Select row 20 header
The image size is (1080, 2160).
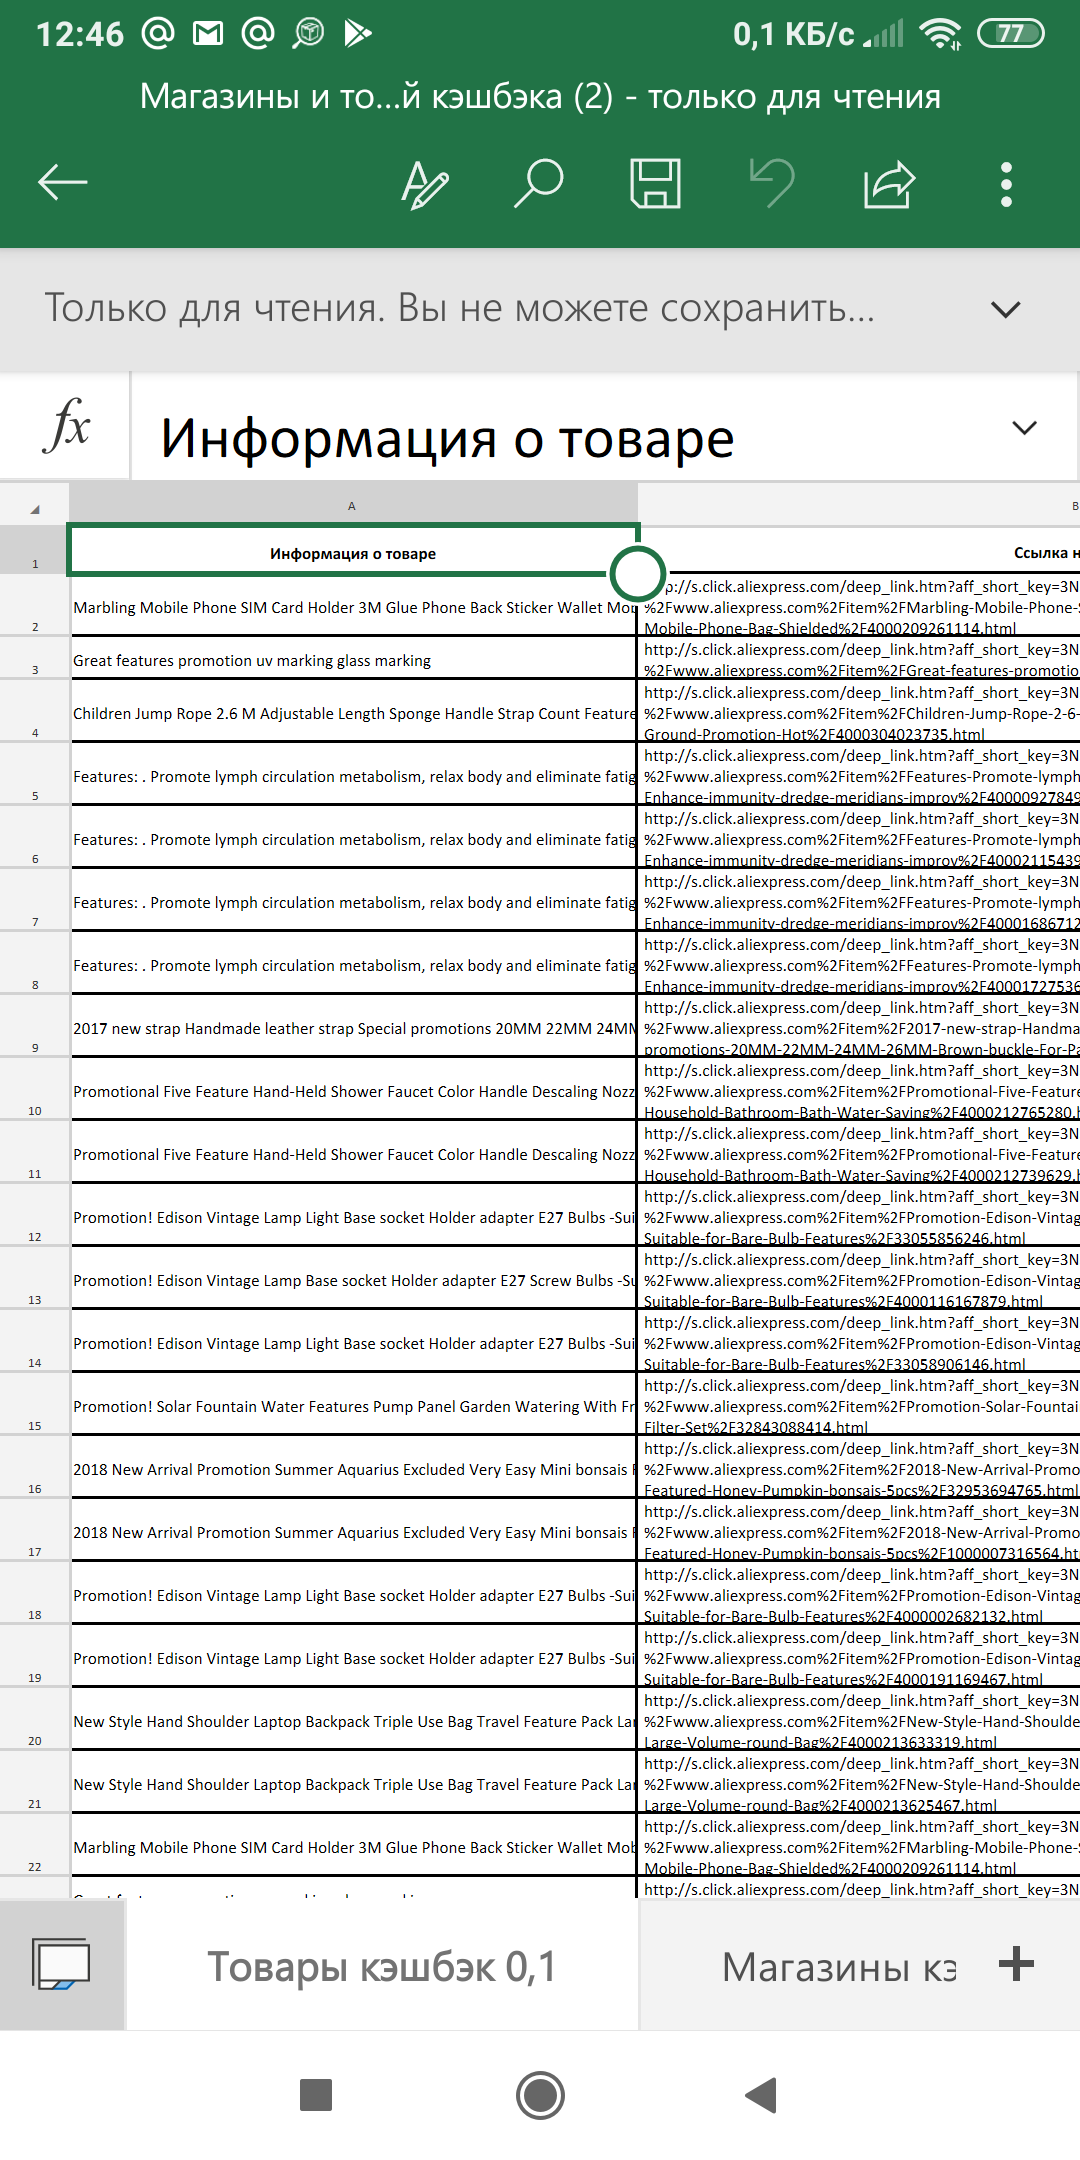pos(35,1719)
